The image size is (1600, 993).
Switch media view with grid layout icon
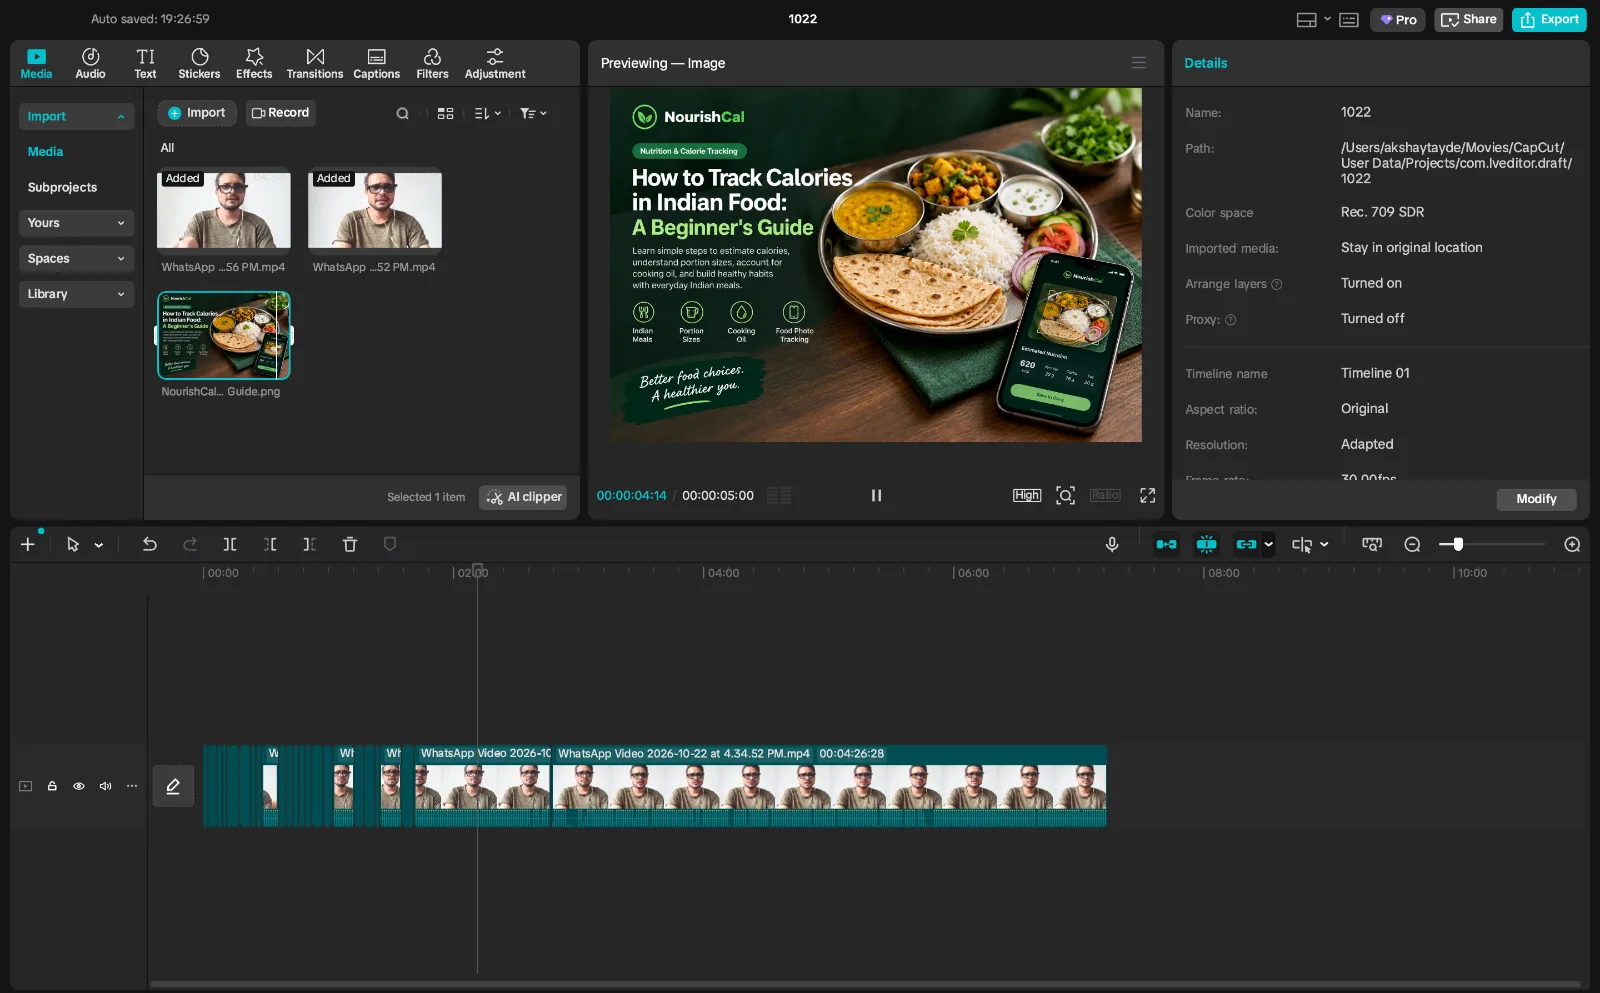[x=446, y=114]
